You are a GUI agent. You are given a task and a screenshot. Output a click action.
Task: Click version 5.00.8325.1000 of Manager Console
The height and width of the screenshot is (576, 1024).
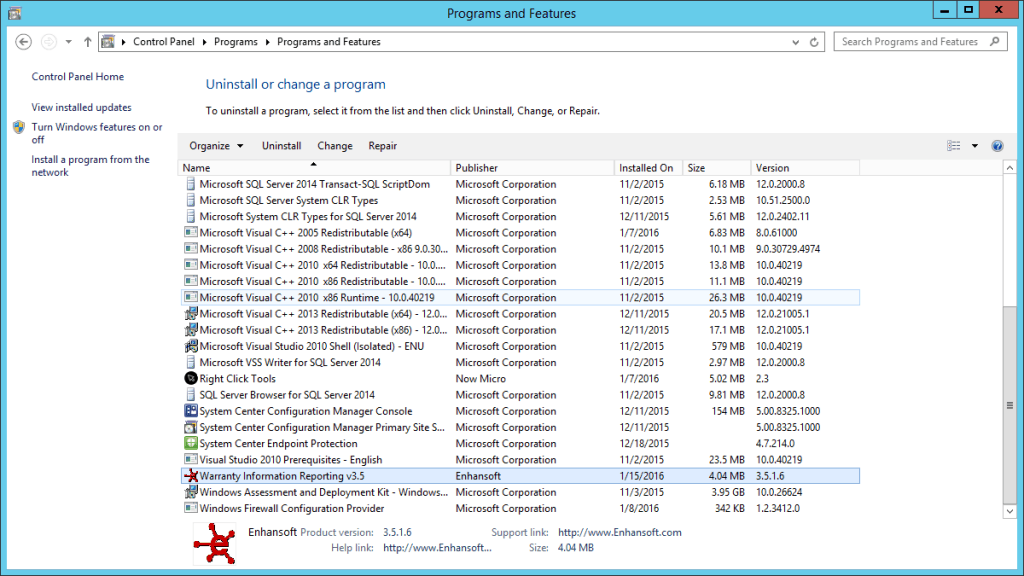pyautogui.click(x=788, y=411)
